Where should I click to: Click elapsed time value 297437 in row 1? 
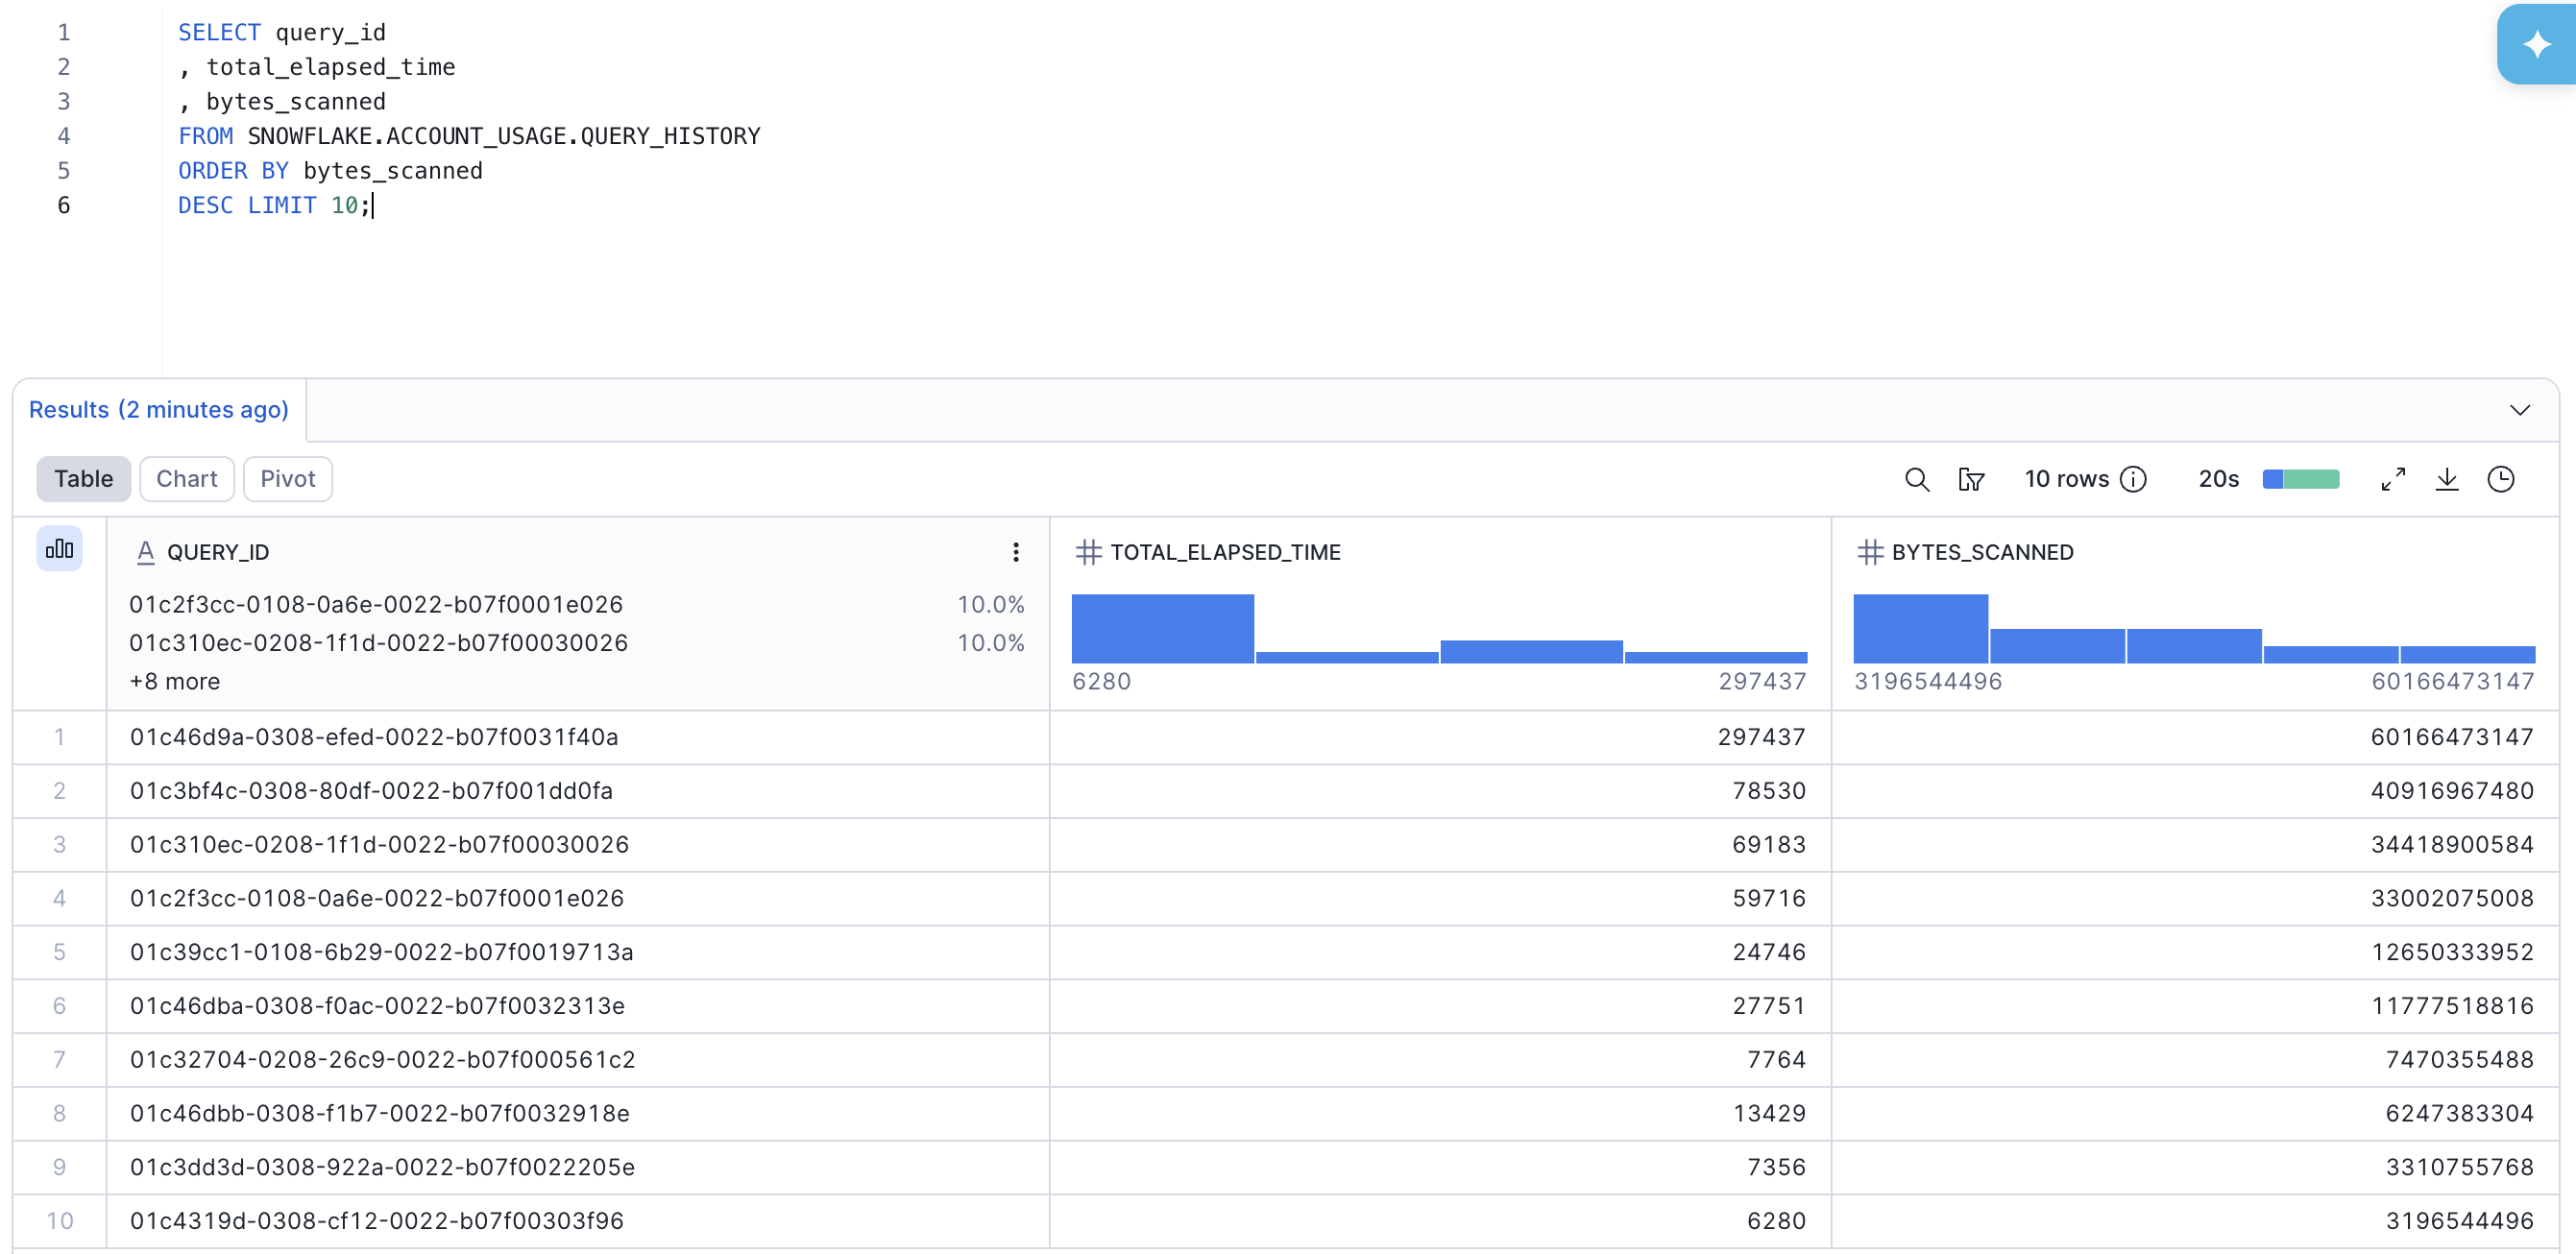(x=1761, y=737)
